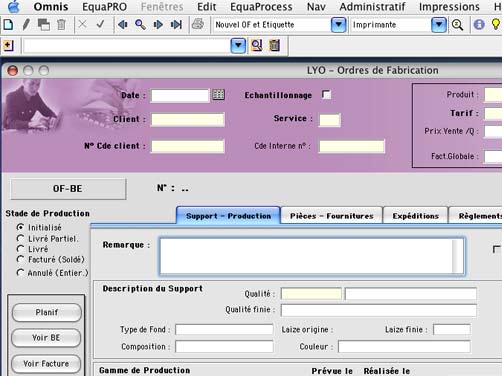
Task: Select the Facturé (Soldé) radio button
Action: tap(20, 259)
